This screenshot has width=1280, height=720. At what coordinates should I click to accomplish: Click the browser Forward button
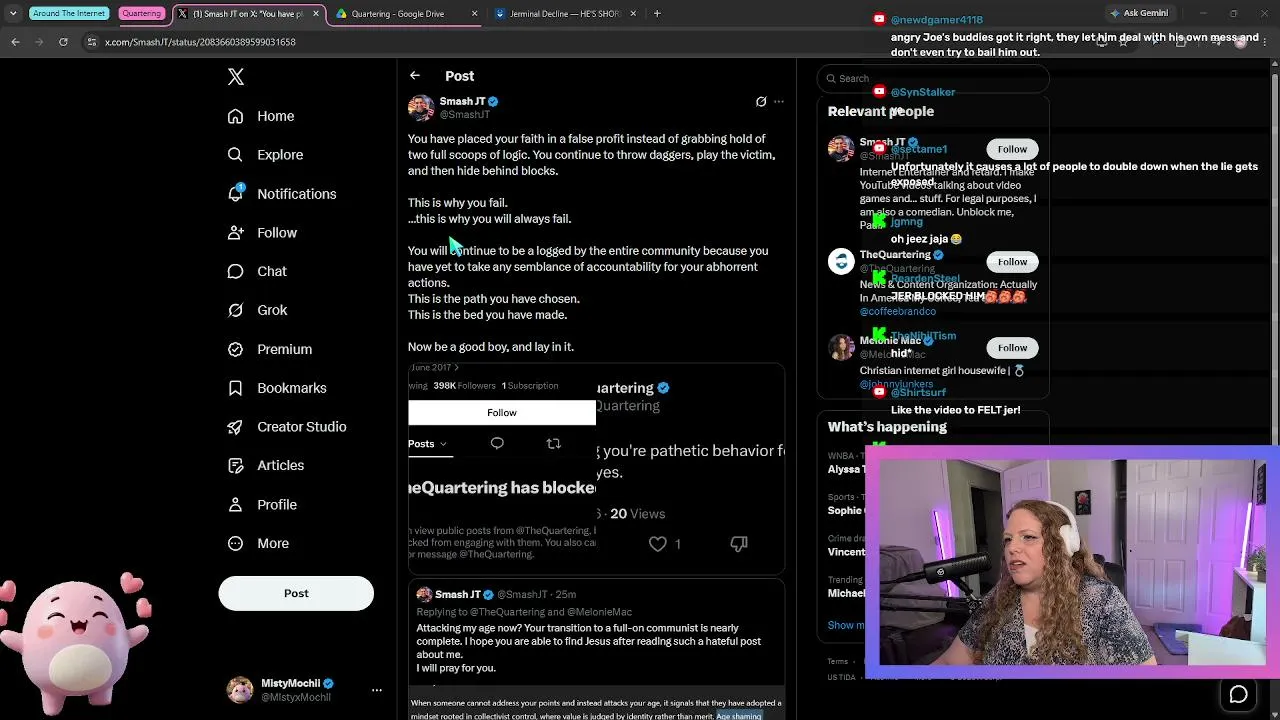(x=39, y=42)
